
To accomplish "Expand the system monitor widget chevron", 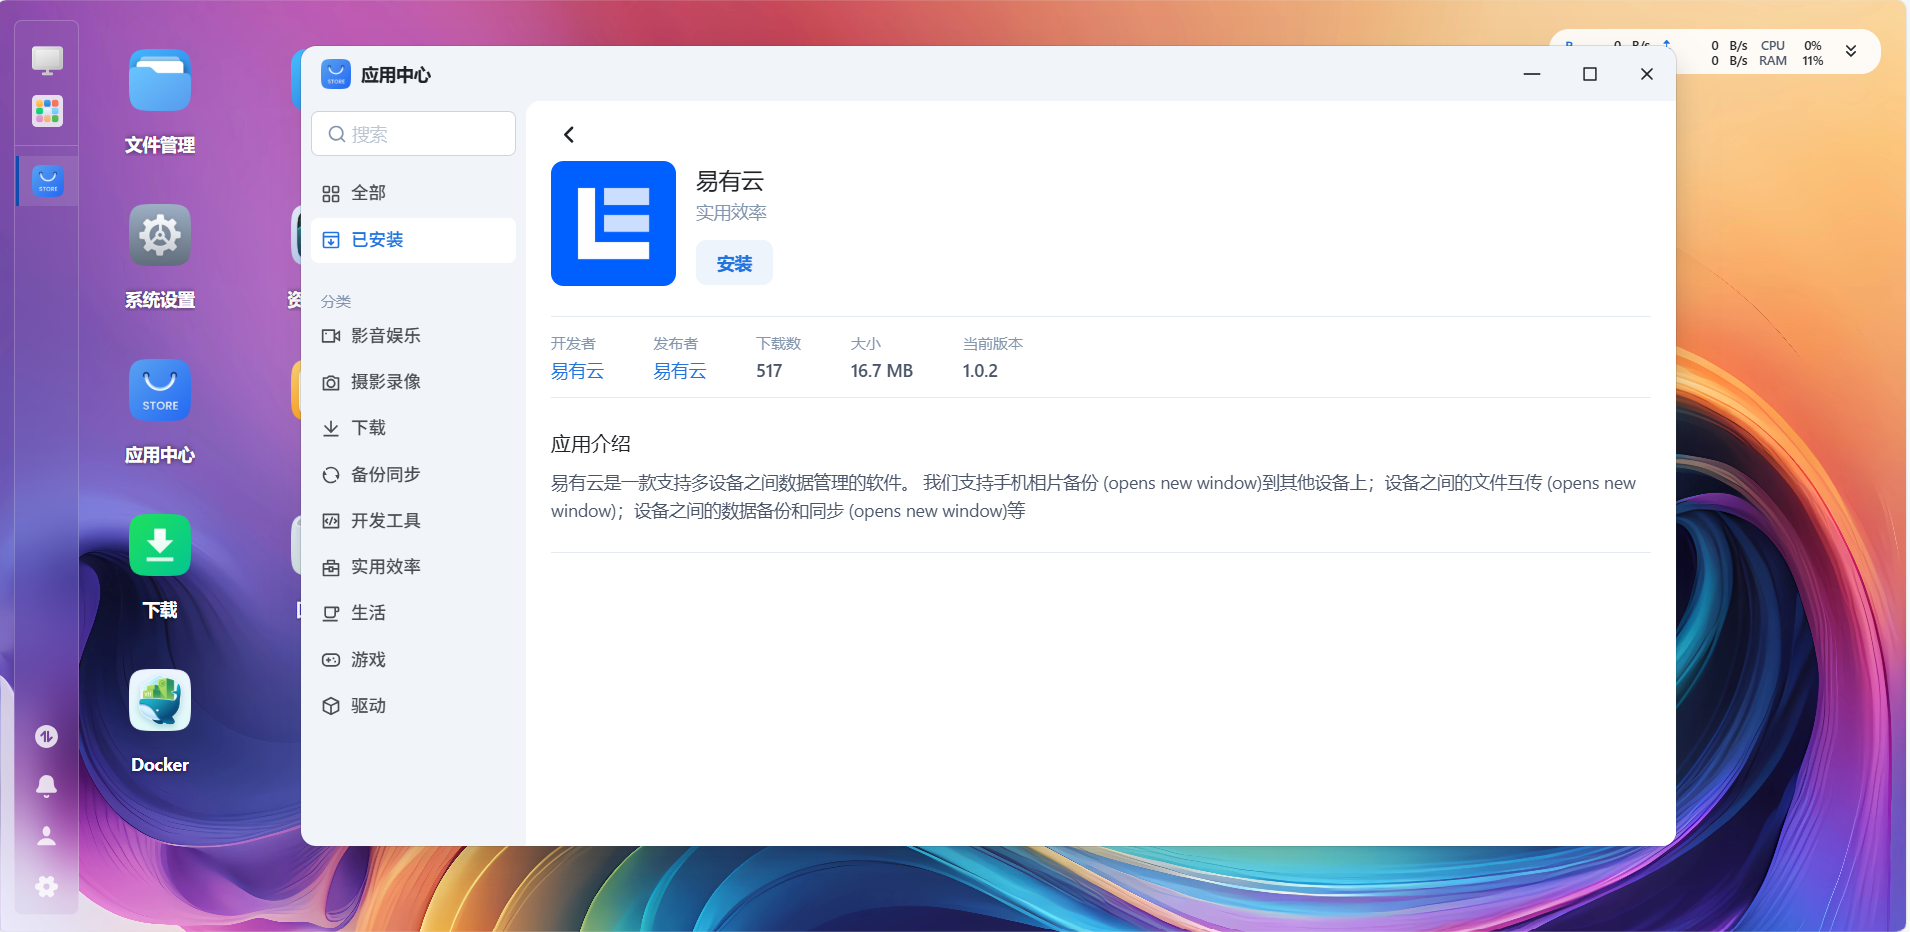I will [x=1851, y=52].
